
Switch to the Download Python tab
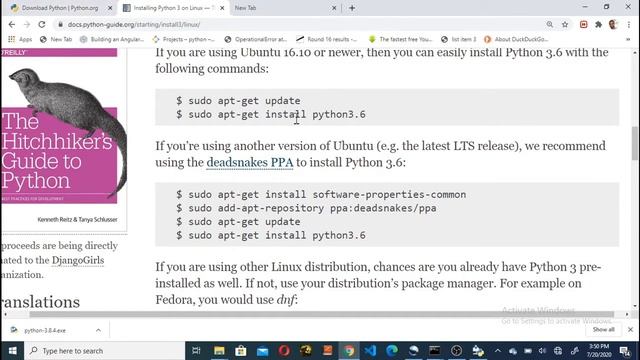point(60,8)
